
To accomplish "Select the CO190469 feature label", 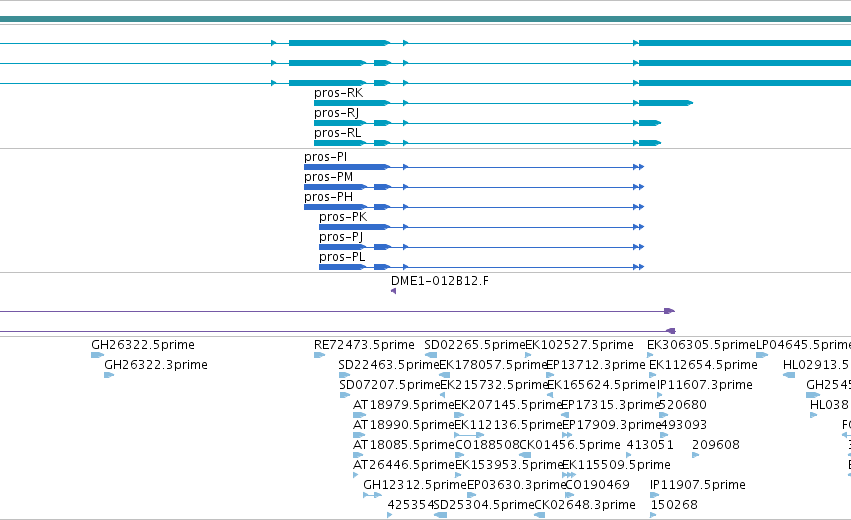I will coord(598,486).
